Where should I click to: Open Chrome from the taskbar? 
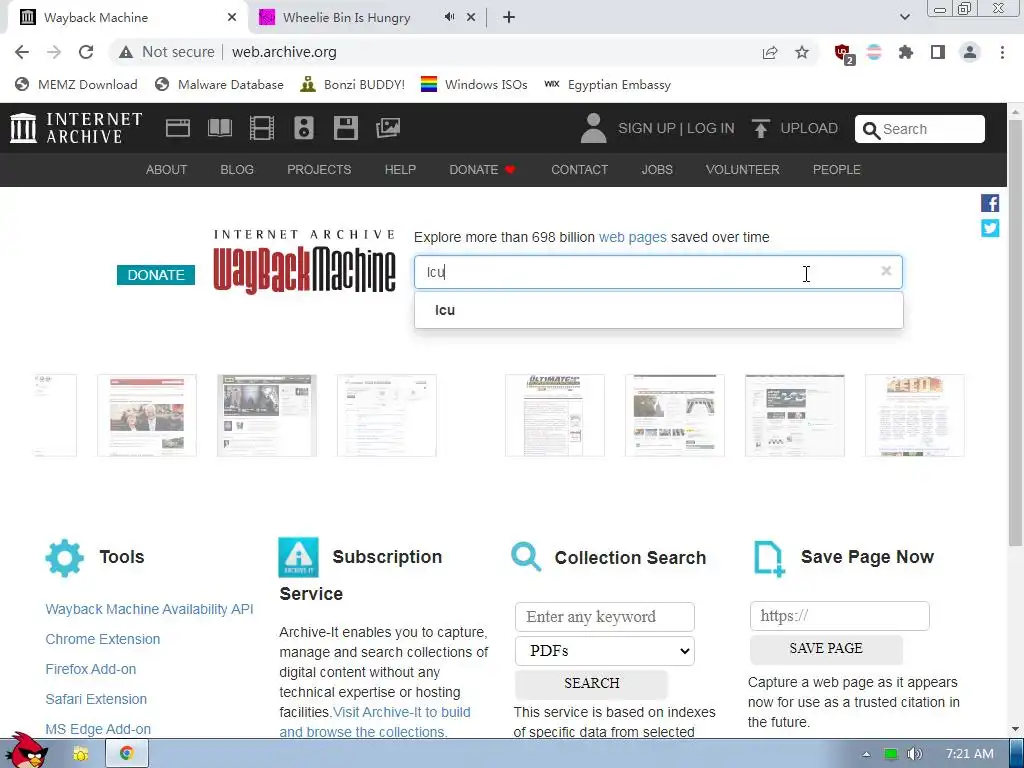pos(127,754)
